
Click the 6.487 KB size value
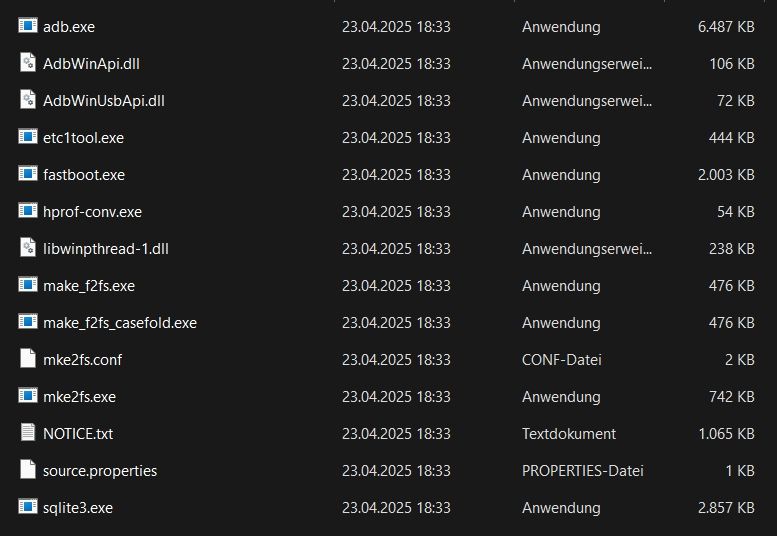[726, 27]
